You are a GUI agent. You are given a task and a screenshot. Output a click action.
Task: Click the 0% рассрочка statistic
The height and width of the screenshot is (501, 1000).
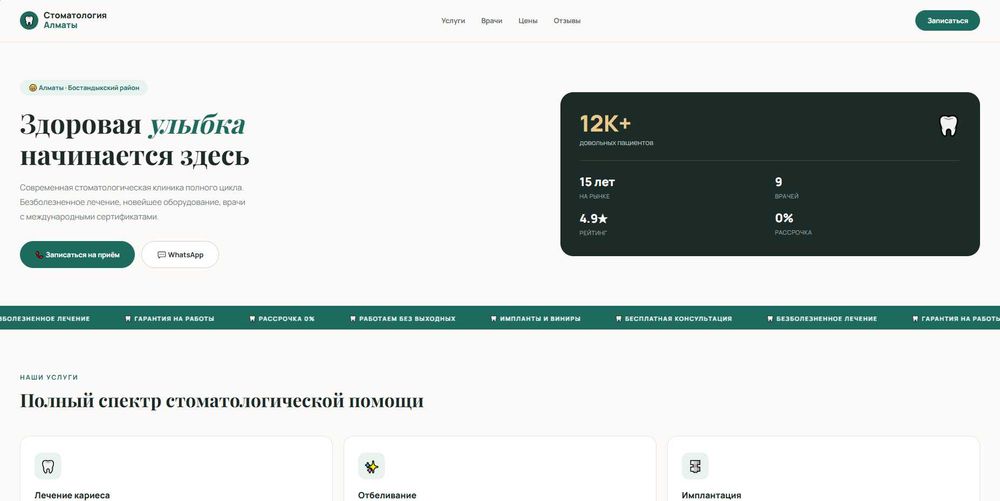(x=793, y=224)
